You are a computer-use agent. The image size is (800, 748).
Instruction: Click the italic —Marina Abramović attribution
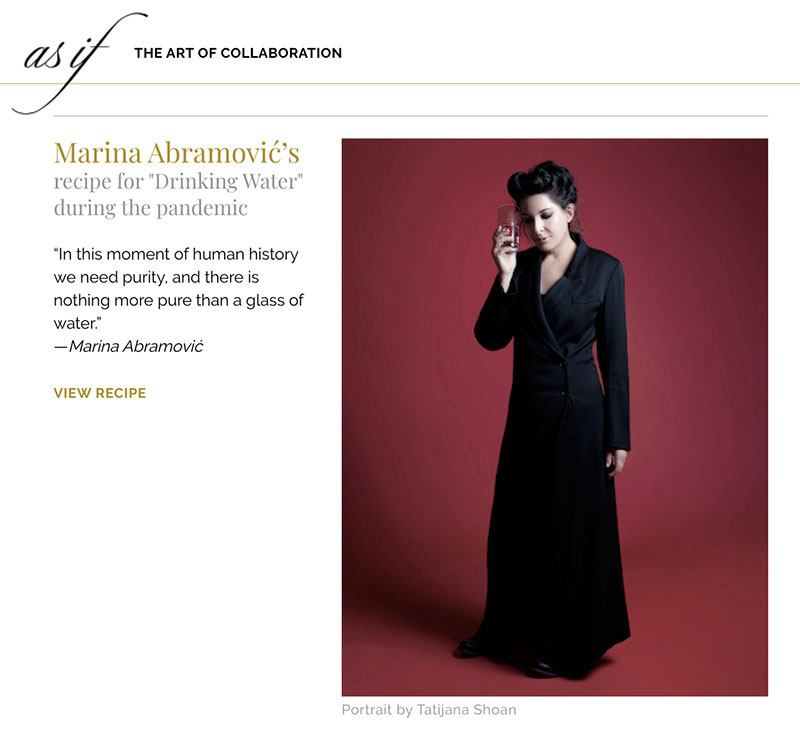[x=129, y=346]
